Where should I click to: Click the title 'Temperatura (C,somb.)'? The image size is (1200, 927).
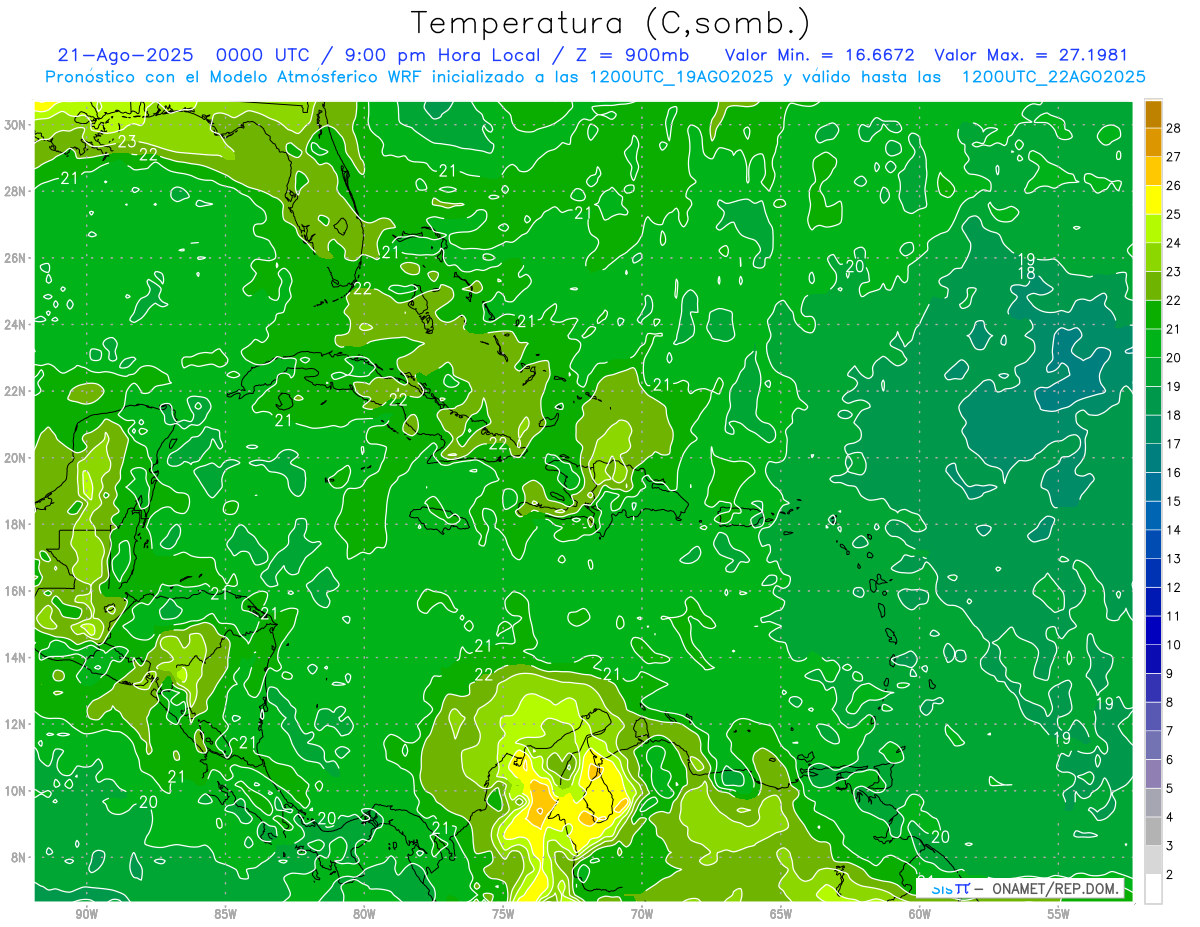click(611, 23)
